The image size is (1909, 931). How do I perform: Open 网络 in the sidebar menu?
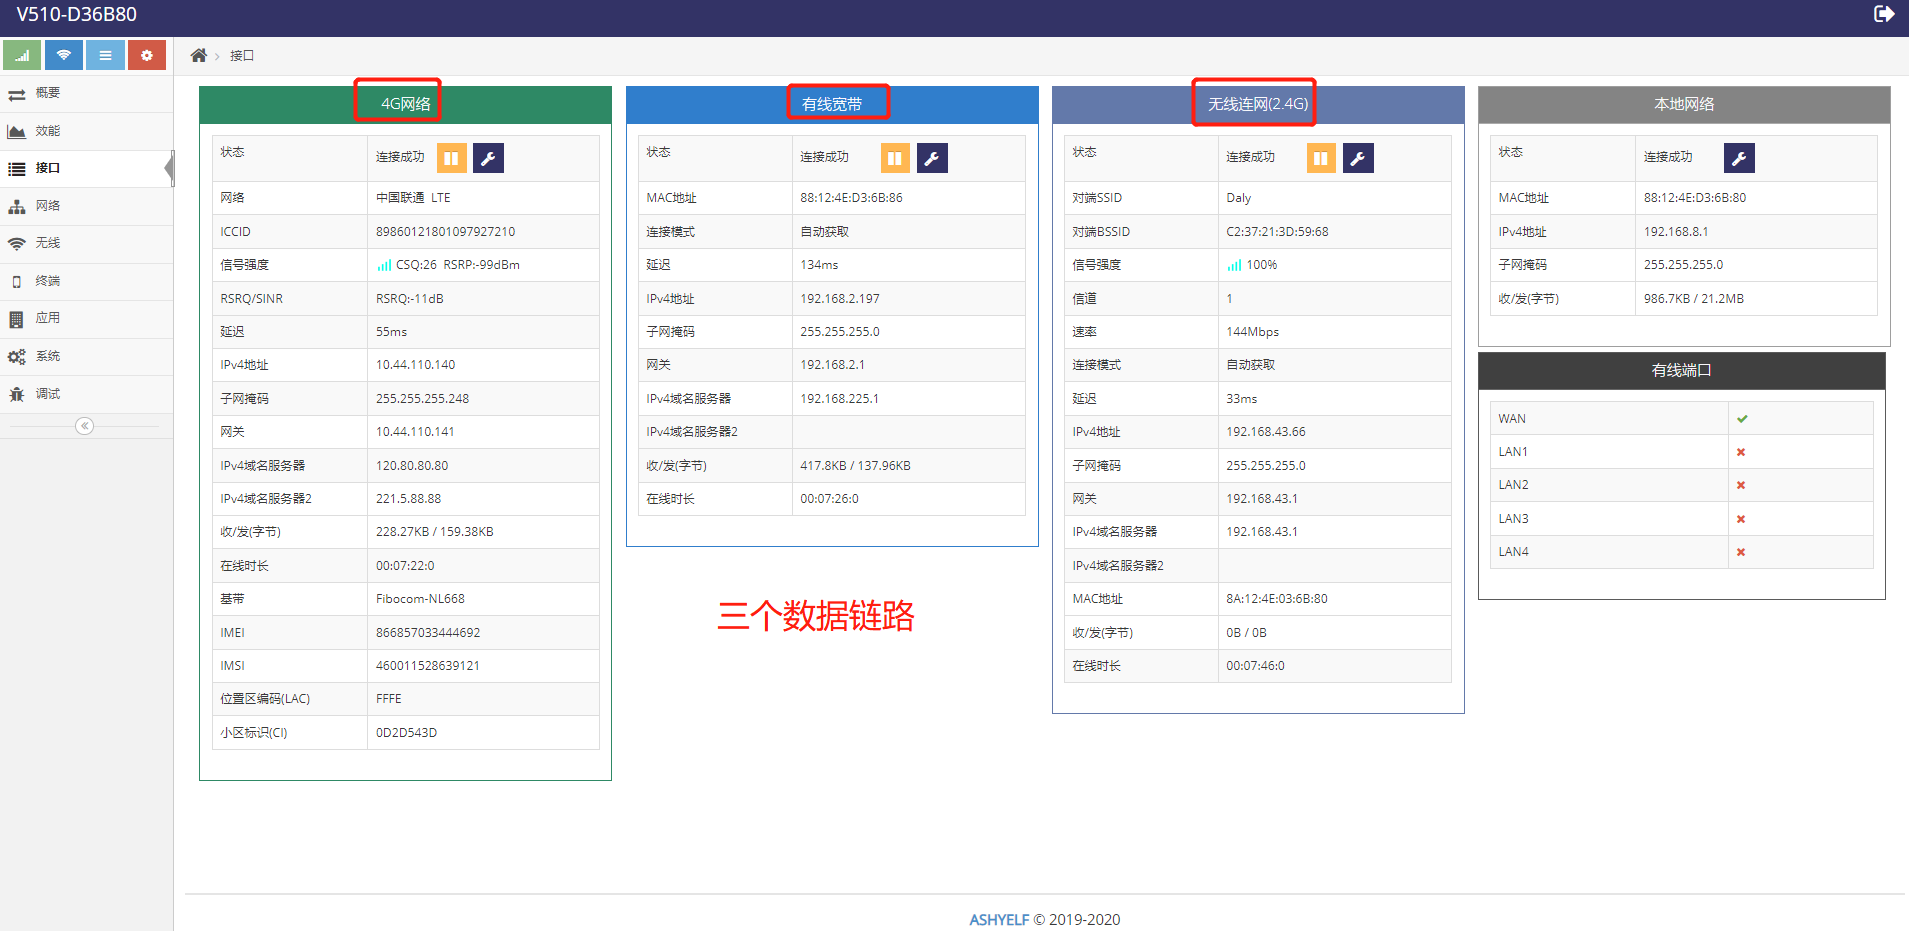47,206
